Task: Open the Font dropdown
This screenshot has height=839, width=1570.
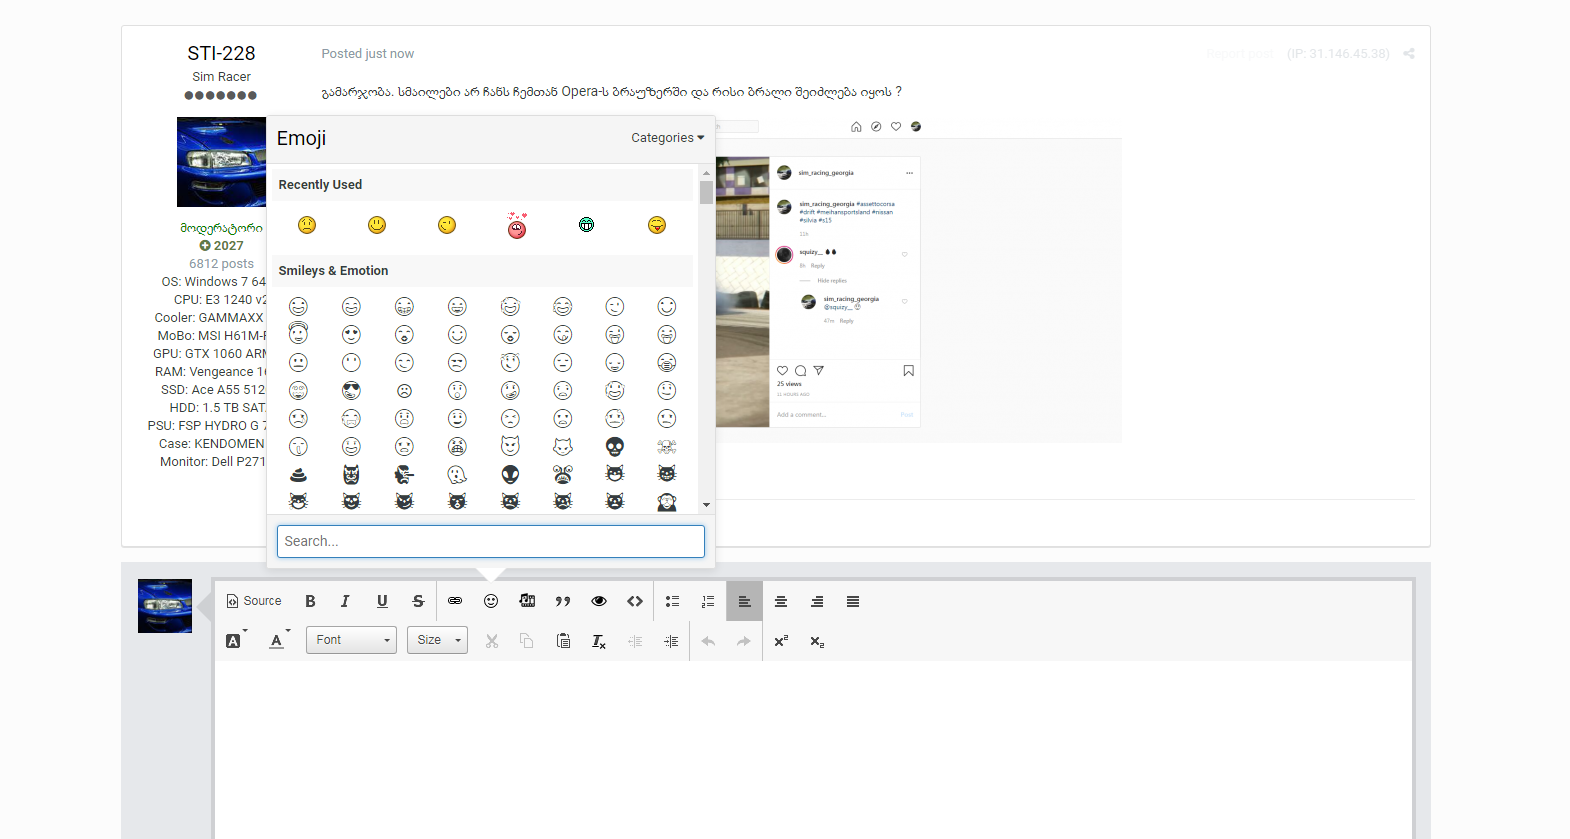Action: point(352,640)
